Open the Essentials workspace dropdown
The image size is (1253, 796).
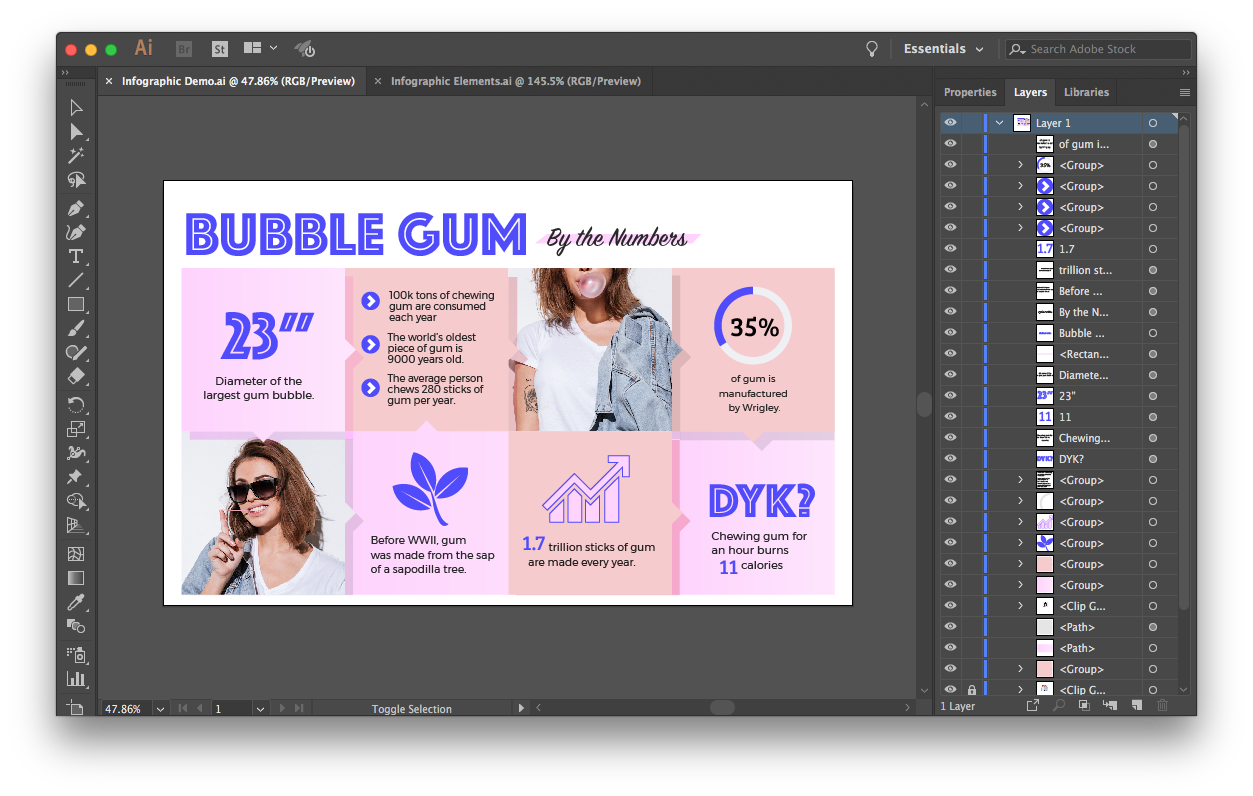943,49
